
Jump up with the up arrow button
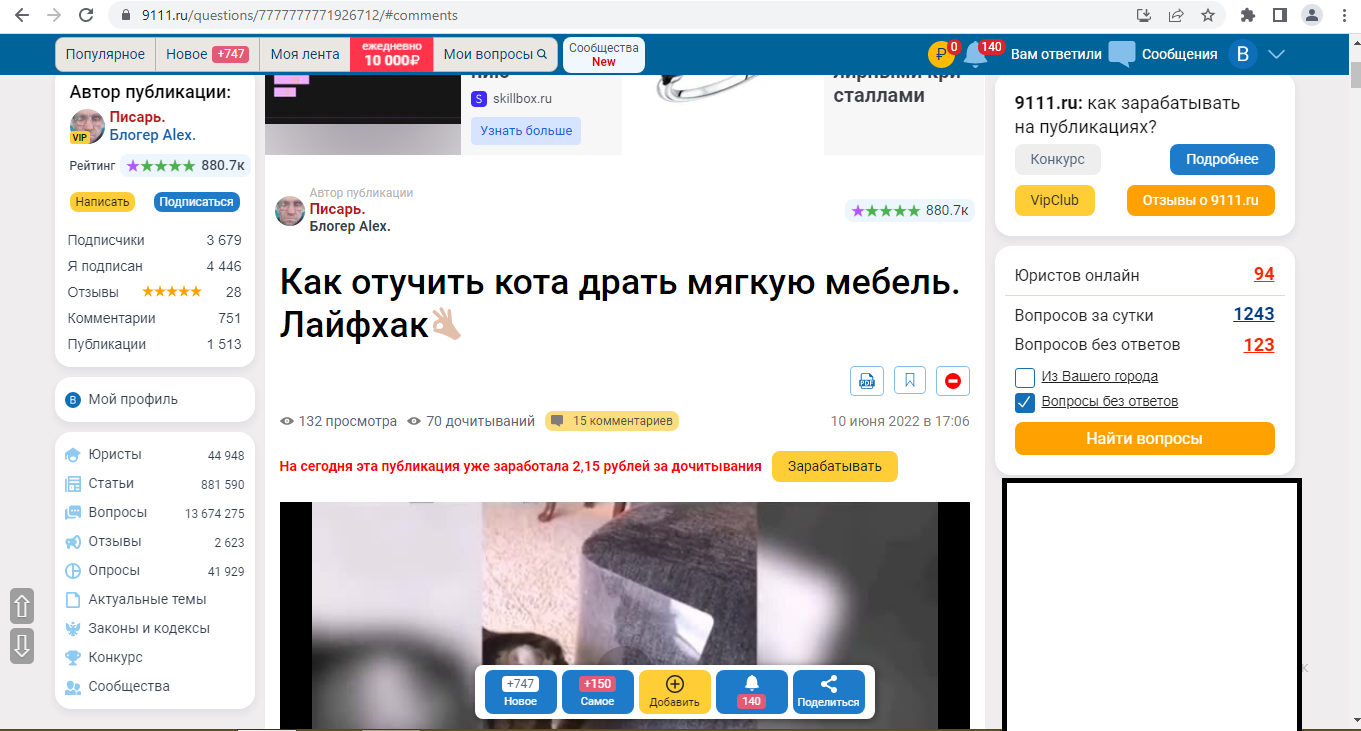22,606
